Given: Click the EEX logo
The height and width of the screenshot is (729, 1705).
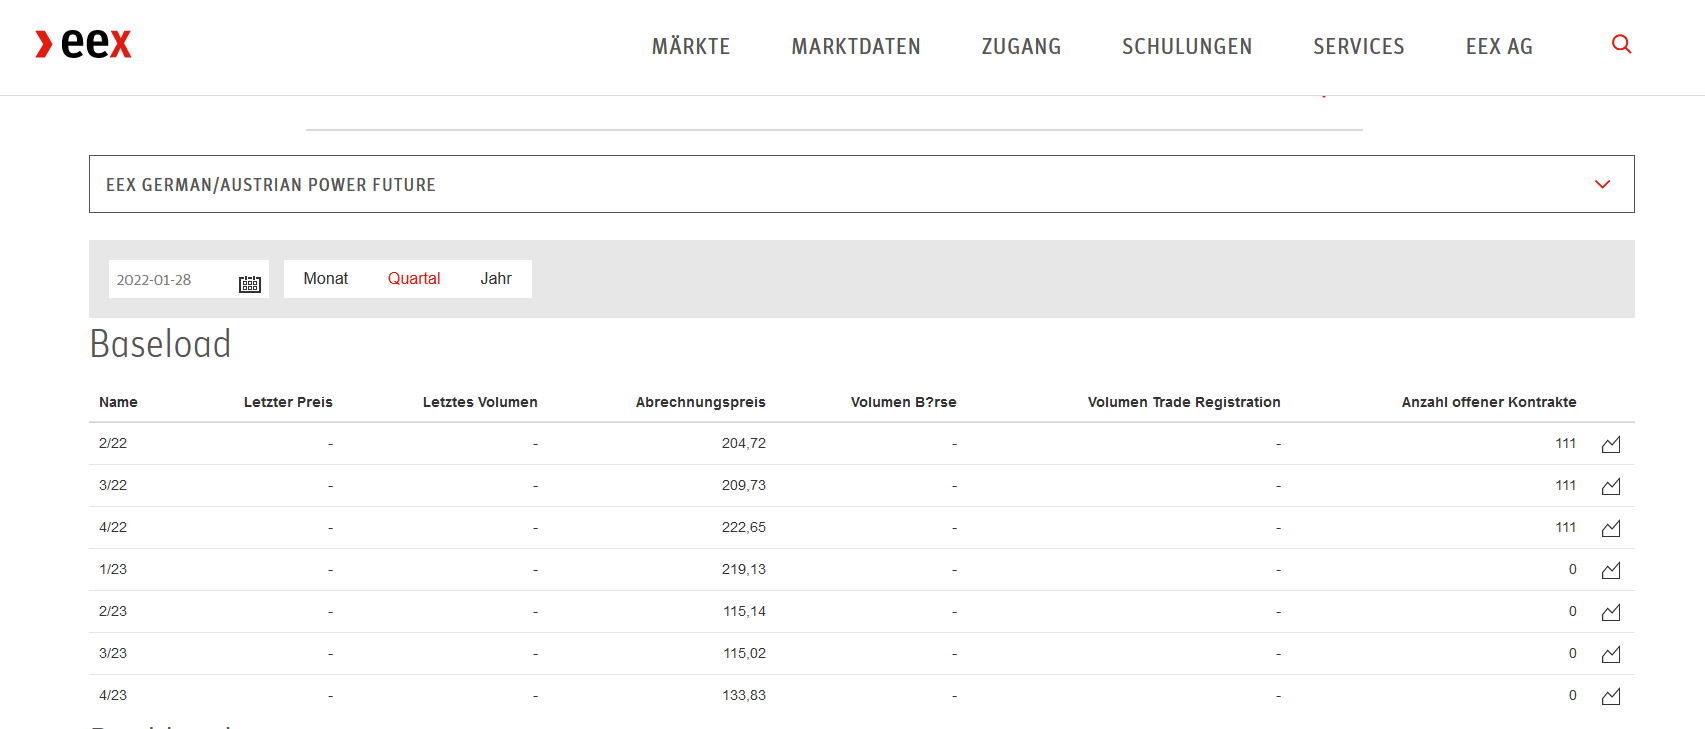Looking at the screenshot, I should (83, 44).
